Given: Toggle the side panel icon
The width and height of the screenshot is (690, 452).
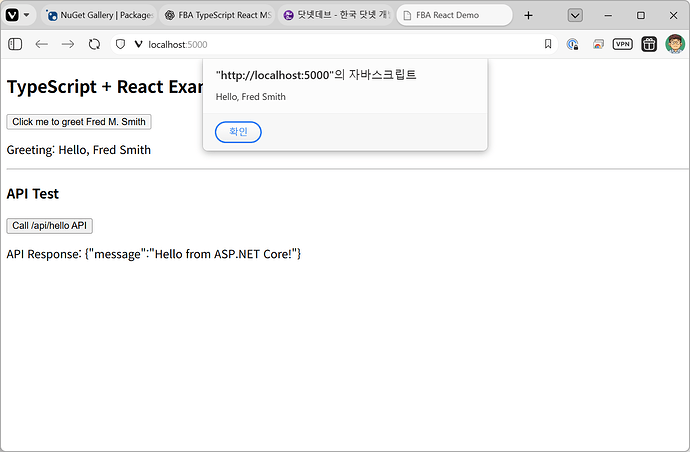Looking at the screenshot, I should 15,44.
